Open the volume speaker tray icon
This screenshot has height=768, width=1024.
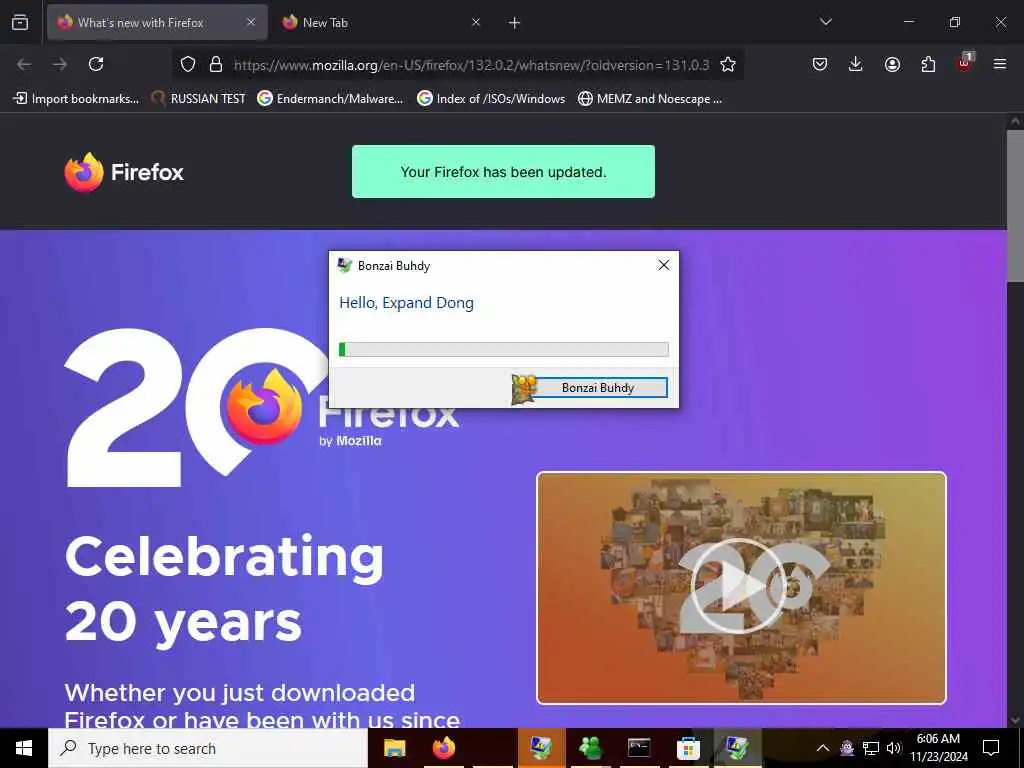tap(893, 748)
